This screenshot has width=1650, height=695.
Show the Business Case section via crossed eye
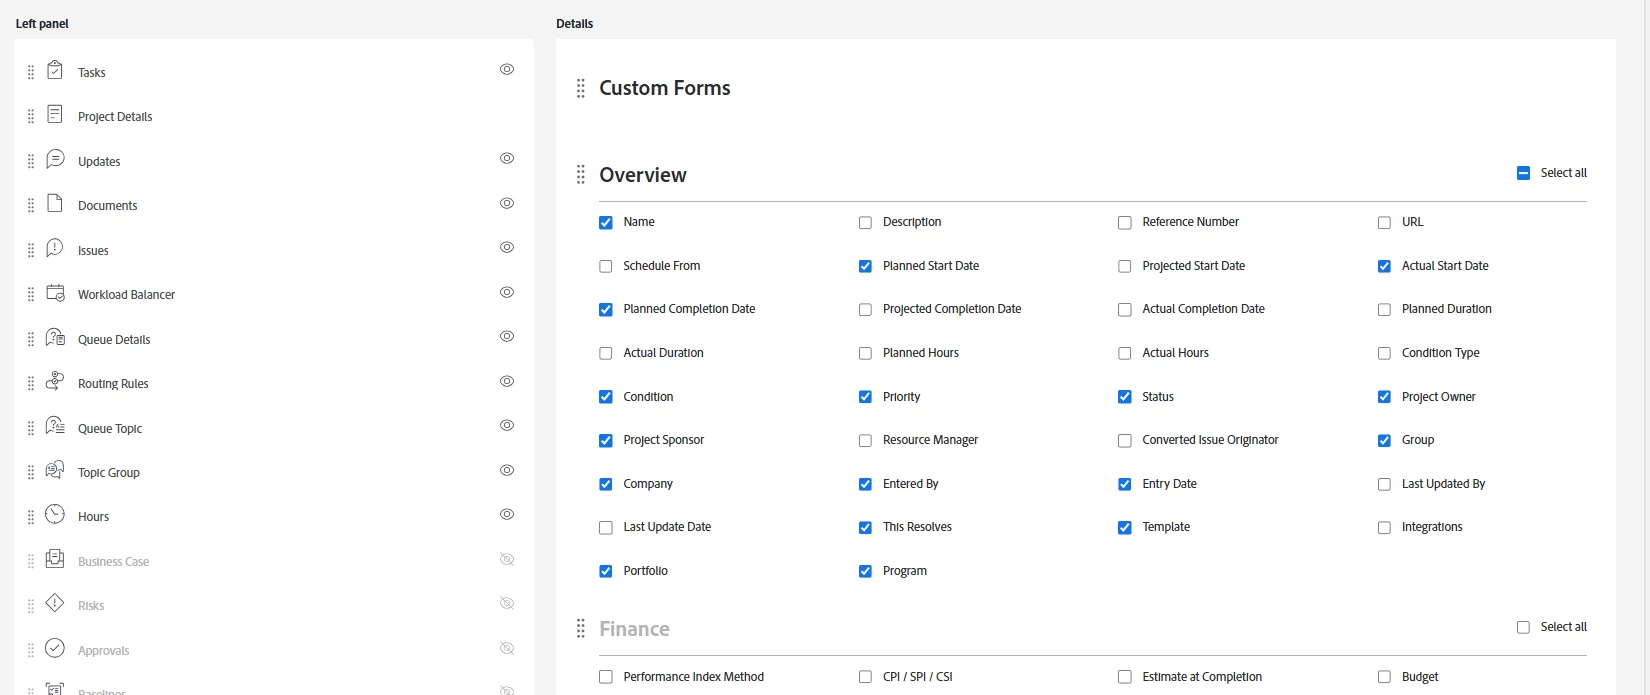[x=507, y=560]
